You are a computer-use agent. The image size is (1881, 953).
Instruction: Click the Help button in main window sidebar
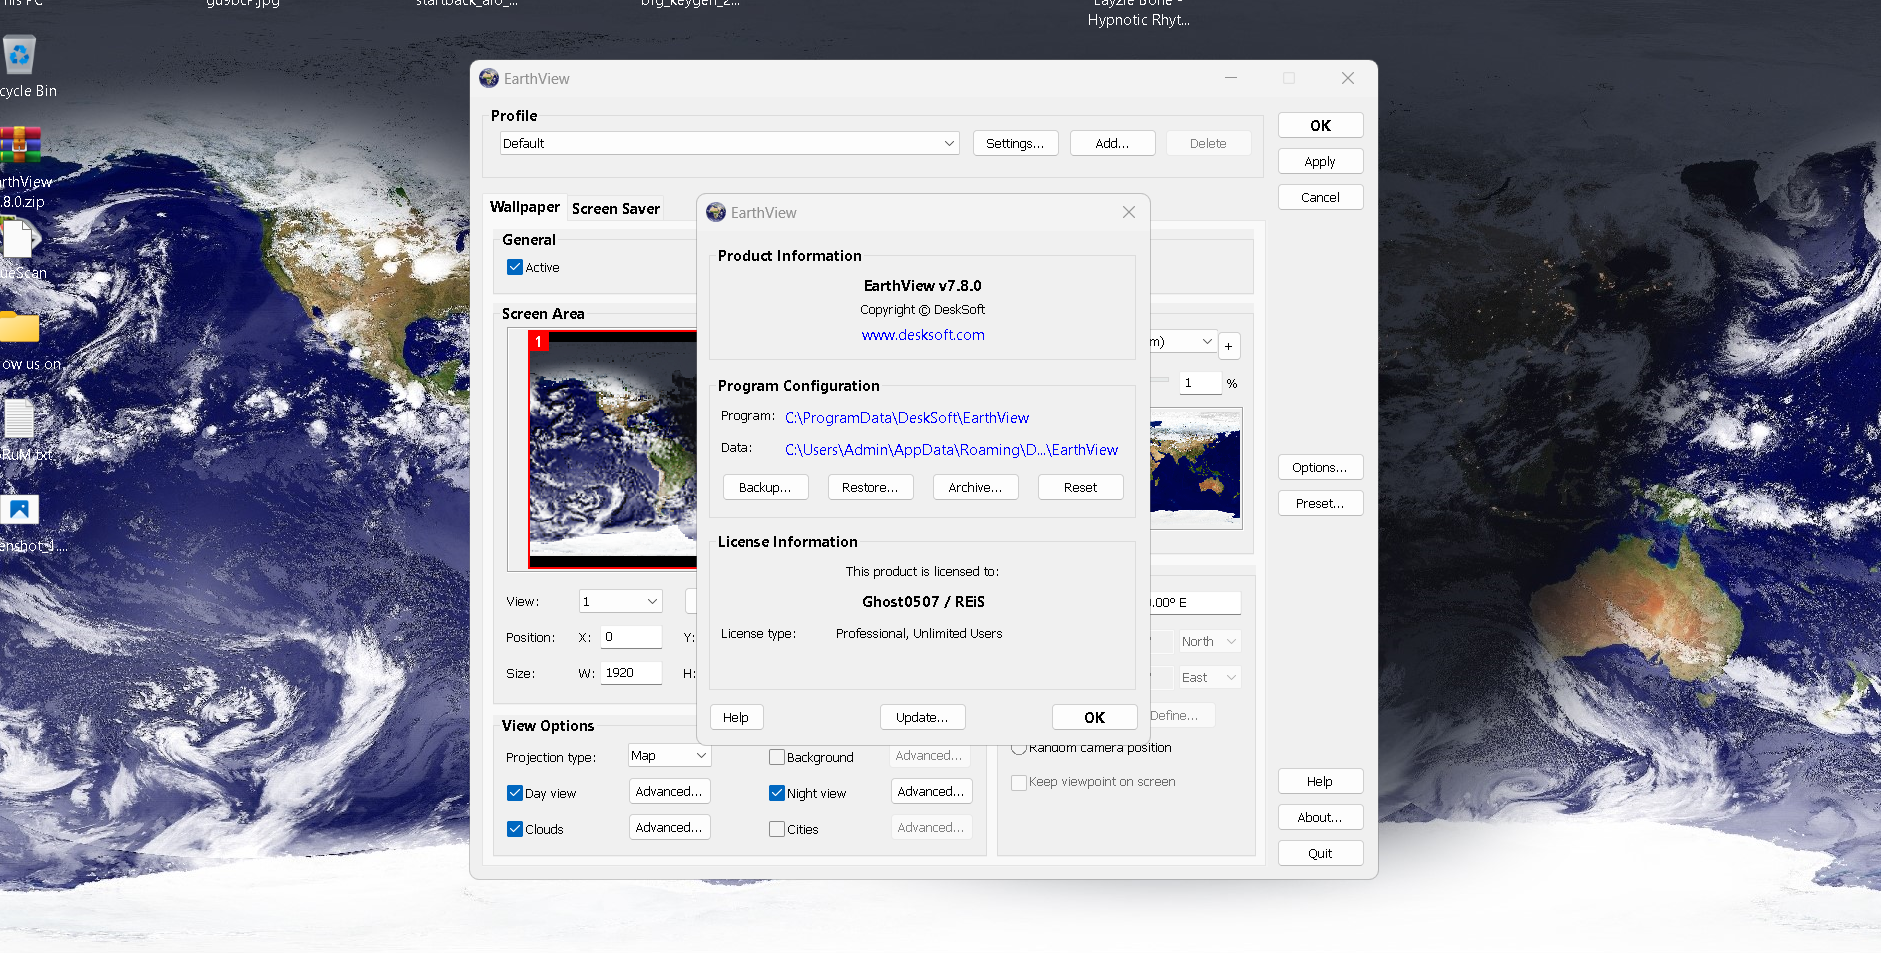tap(1320, 781)
